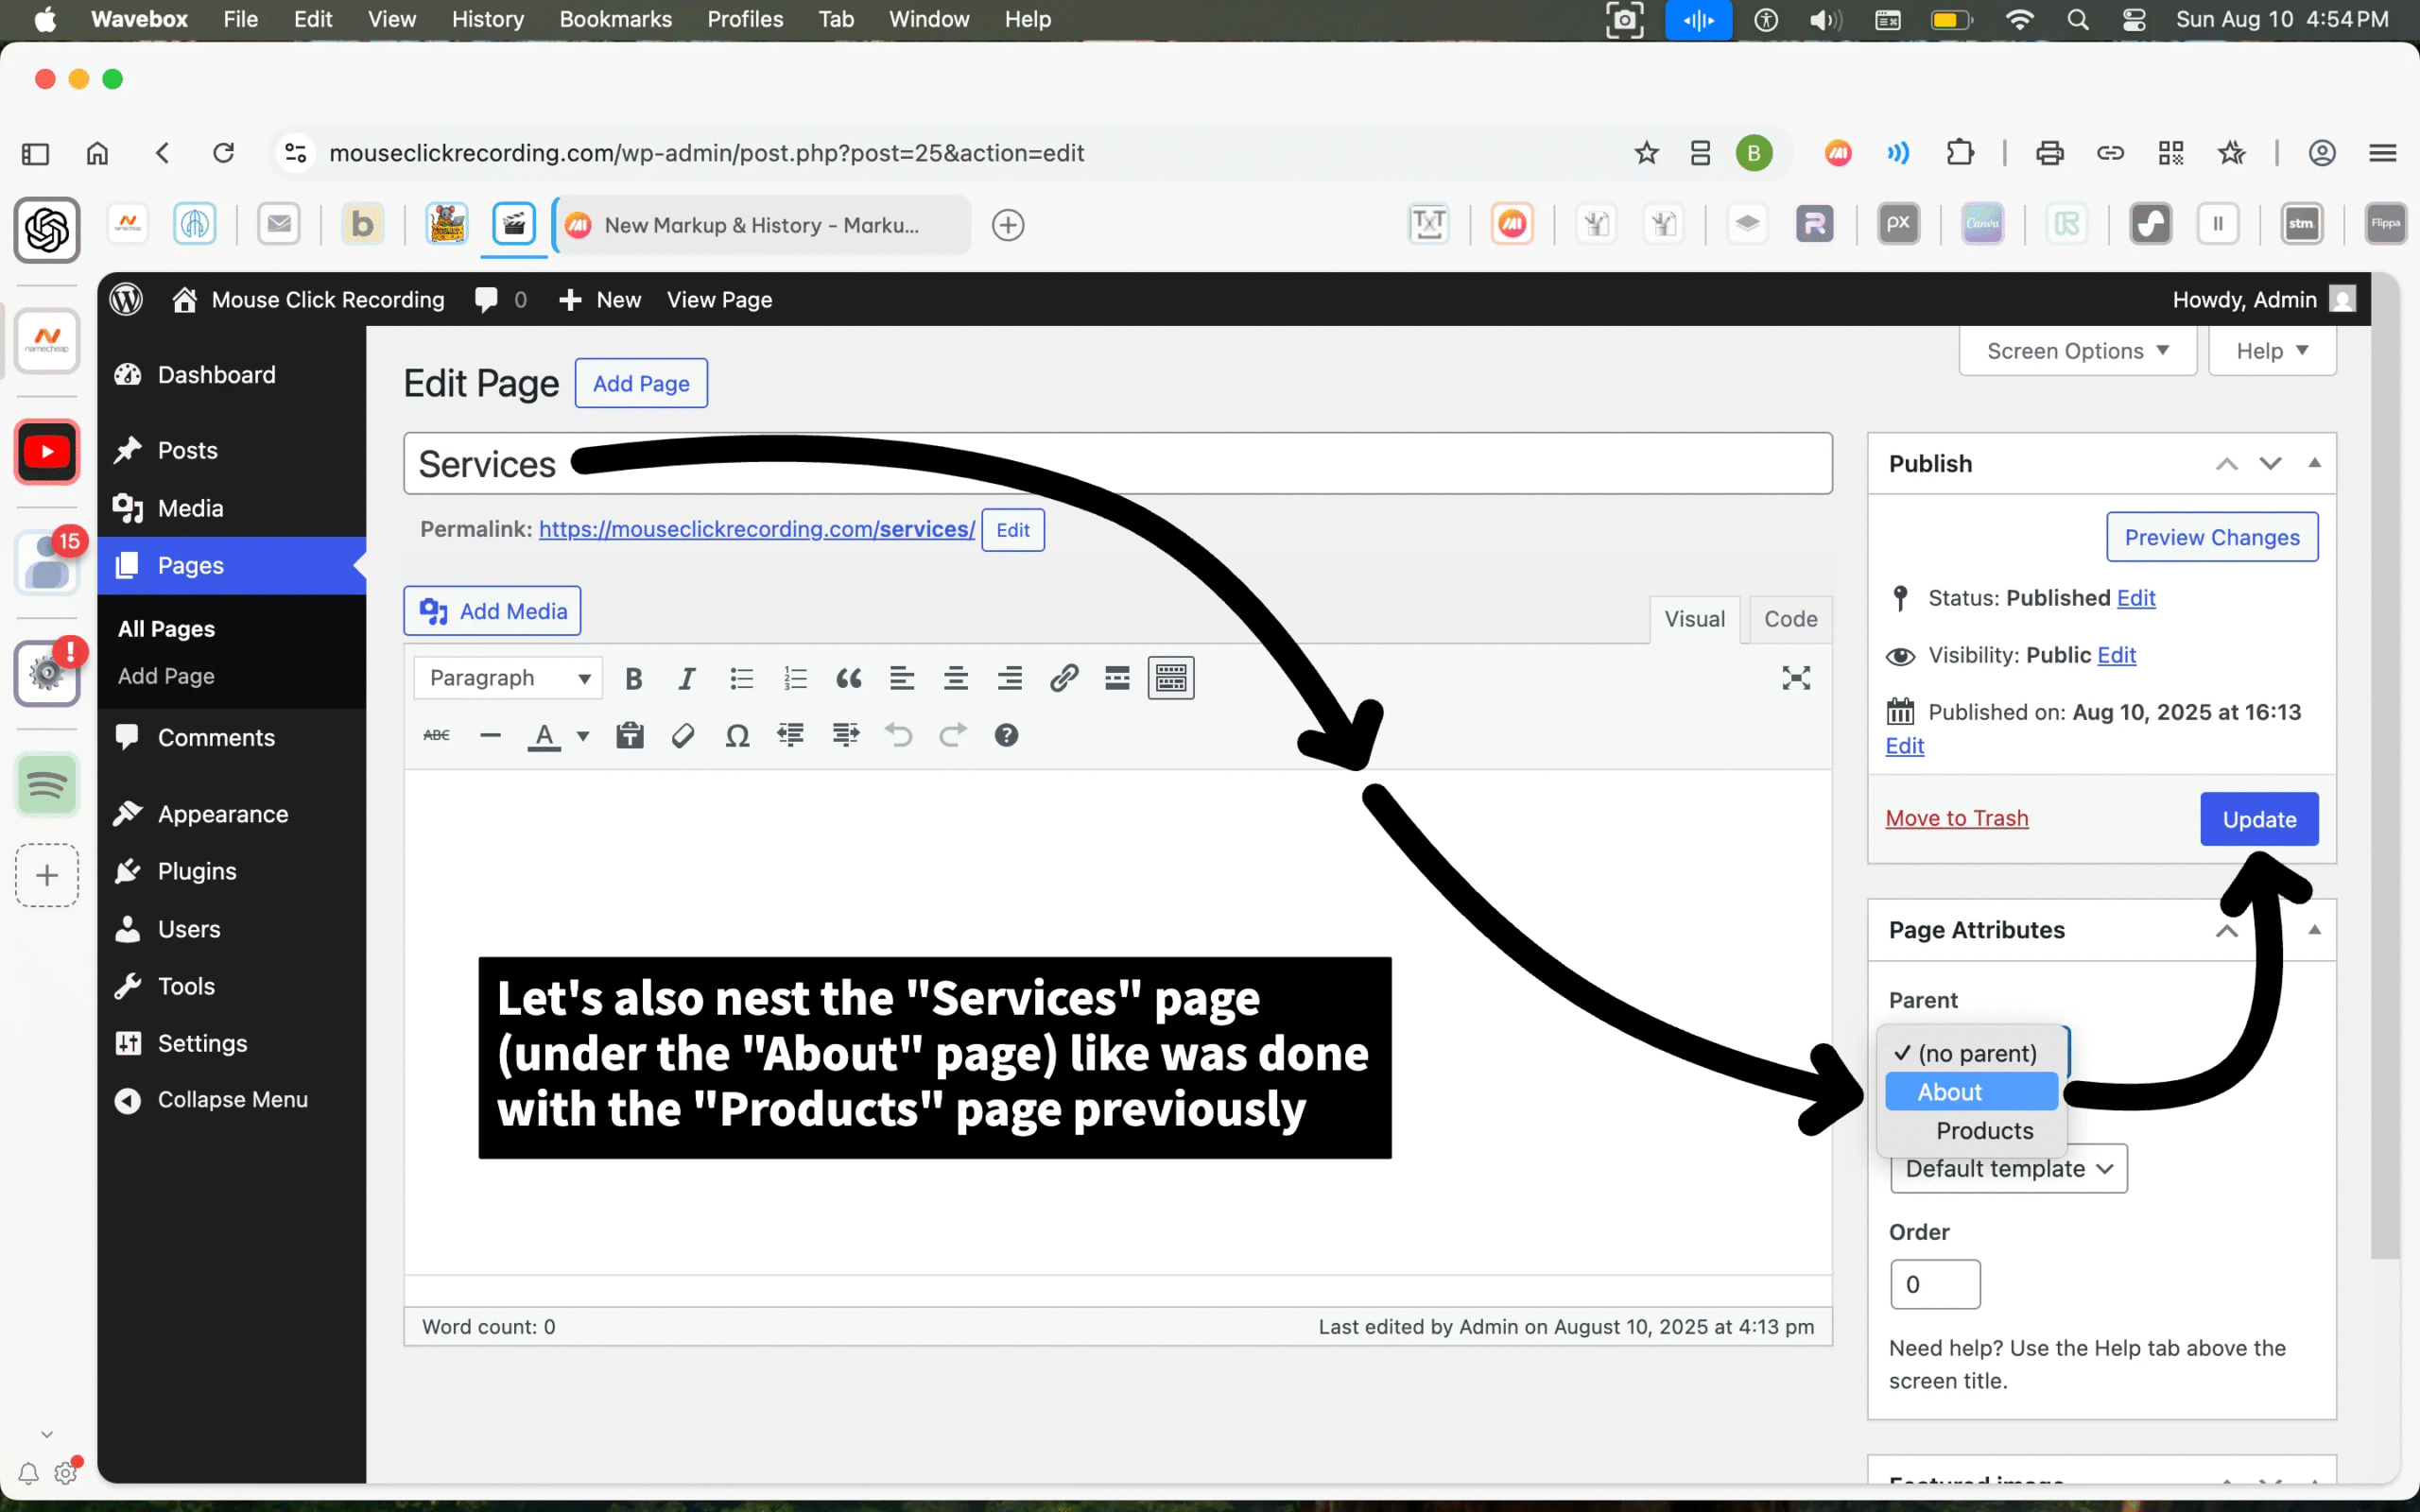Open the text color picker arrow
The width and height of the screenshot is (2420, 1512).
coord(583,736)
